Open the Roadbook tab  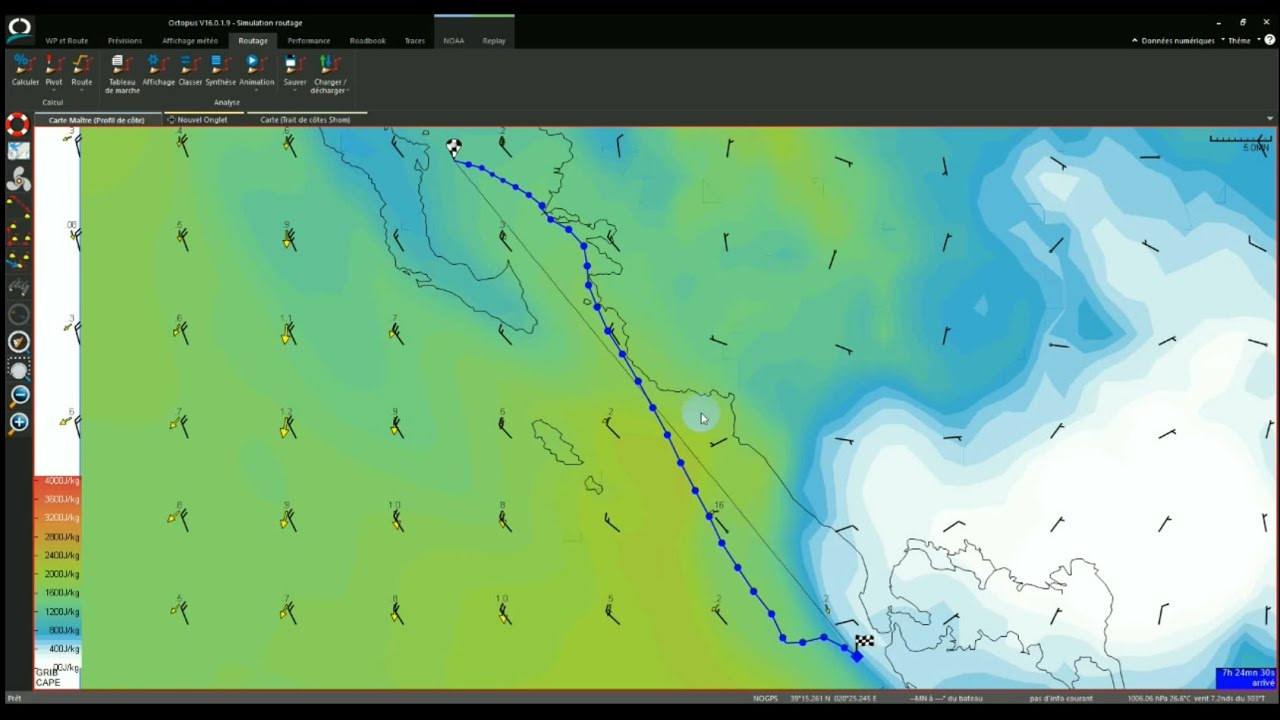coord(367,41)
